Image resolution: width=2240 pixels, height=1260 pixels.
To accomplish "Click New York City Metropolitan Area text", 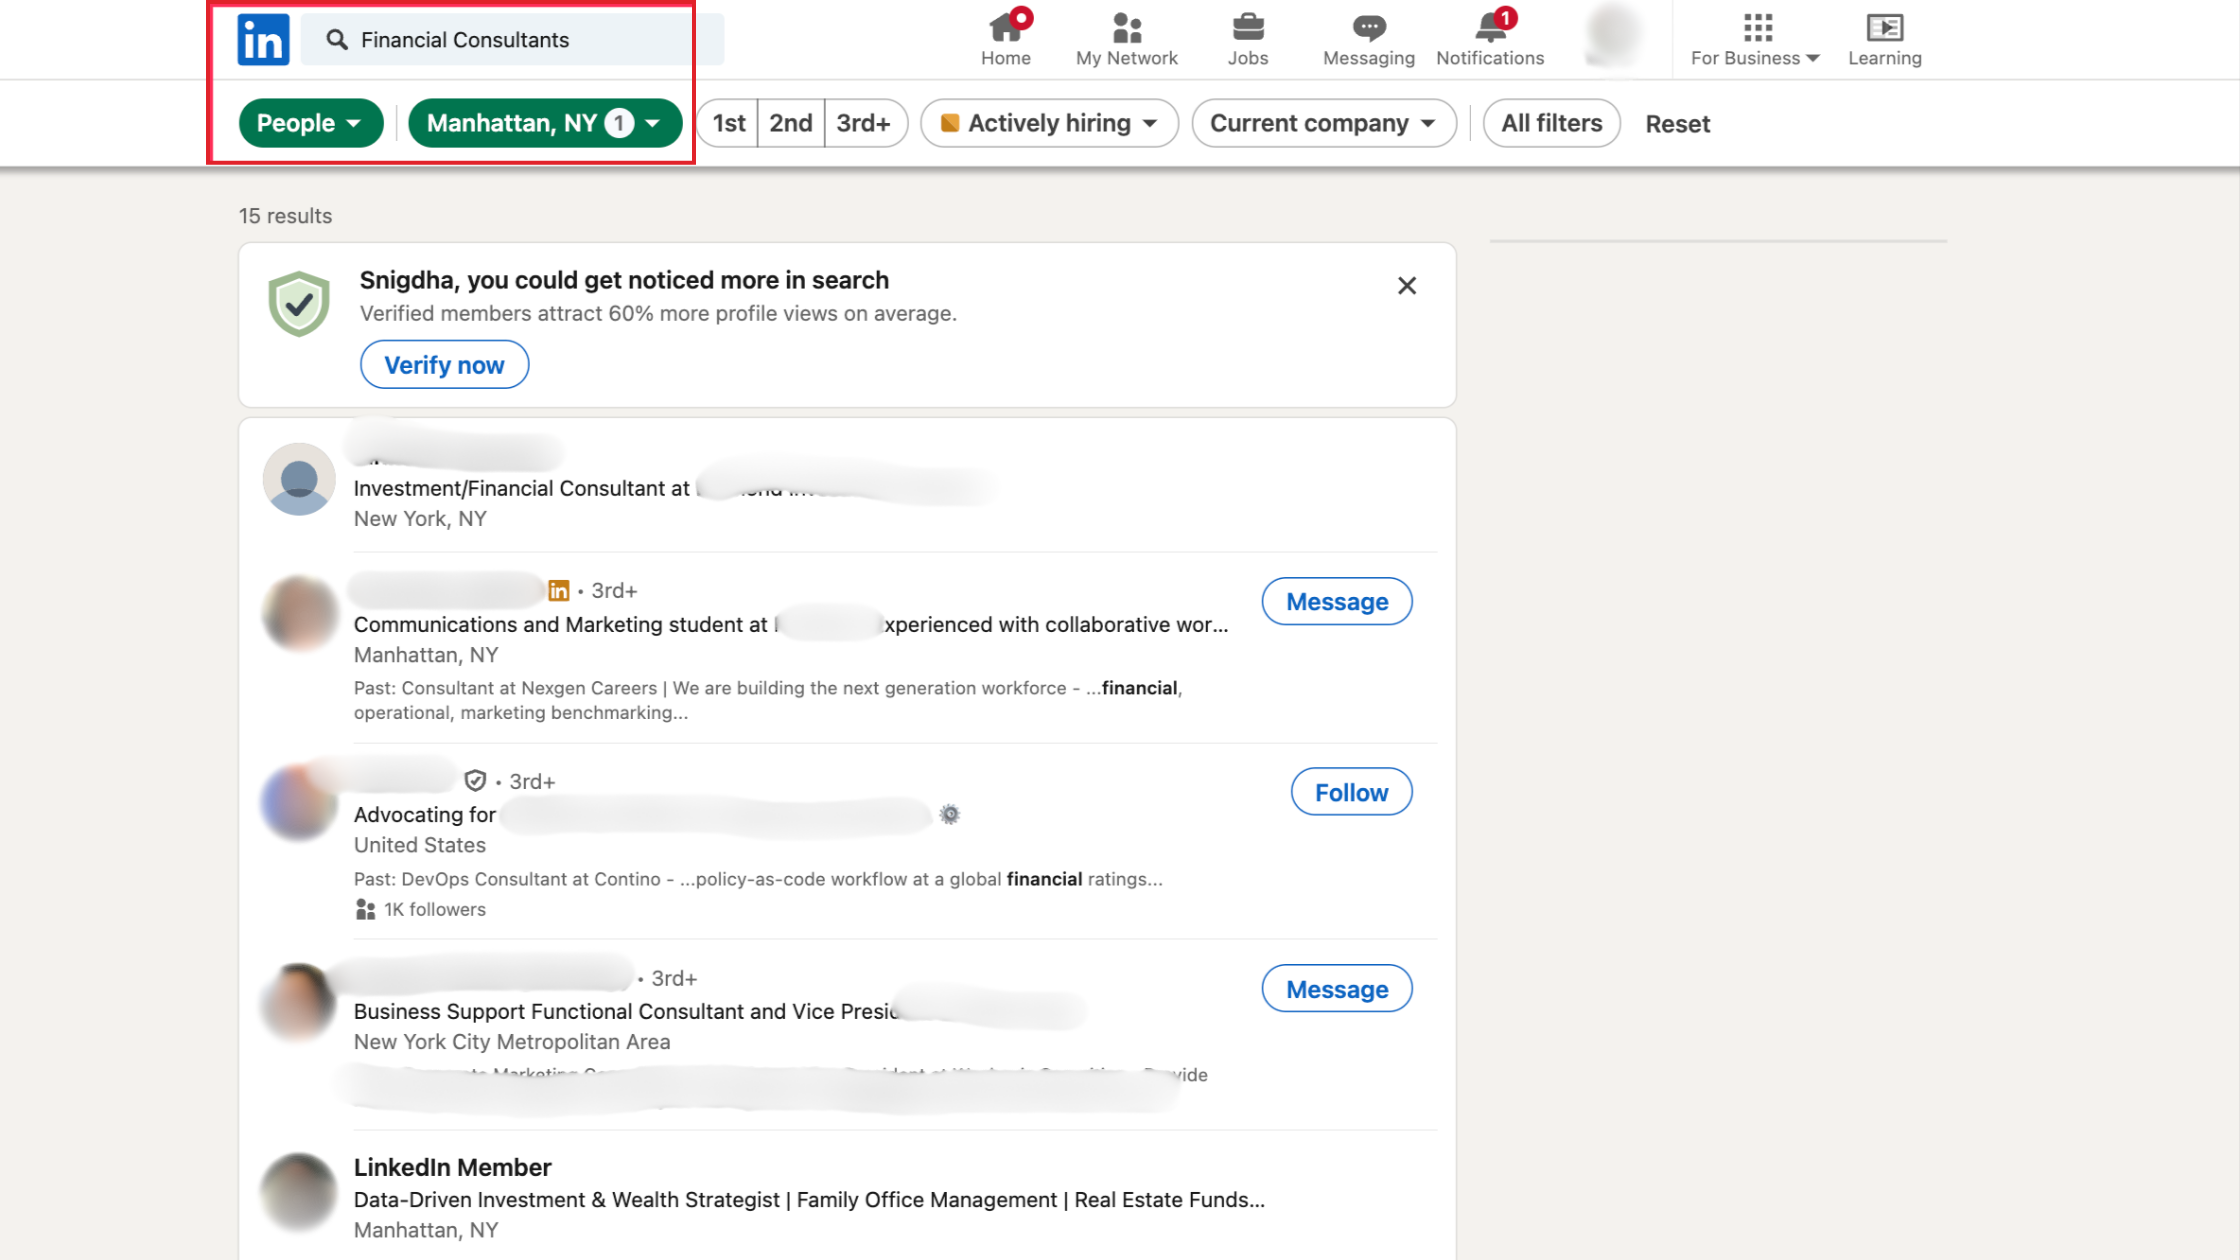I will [x=512, y=1042].
